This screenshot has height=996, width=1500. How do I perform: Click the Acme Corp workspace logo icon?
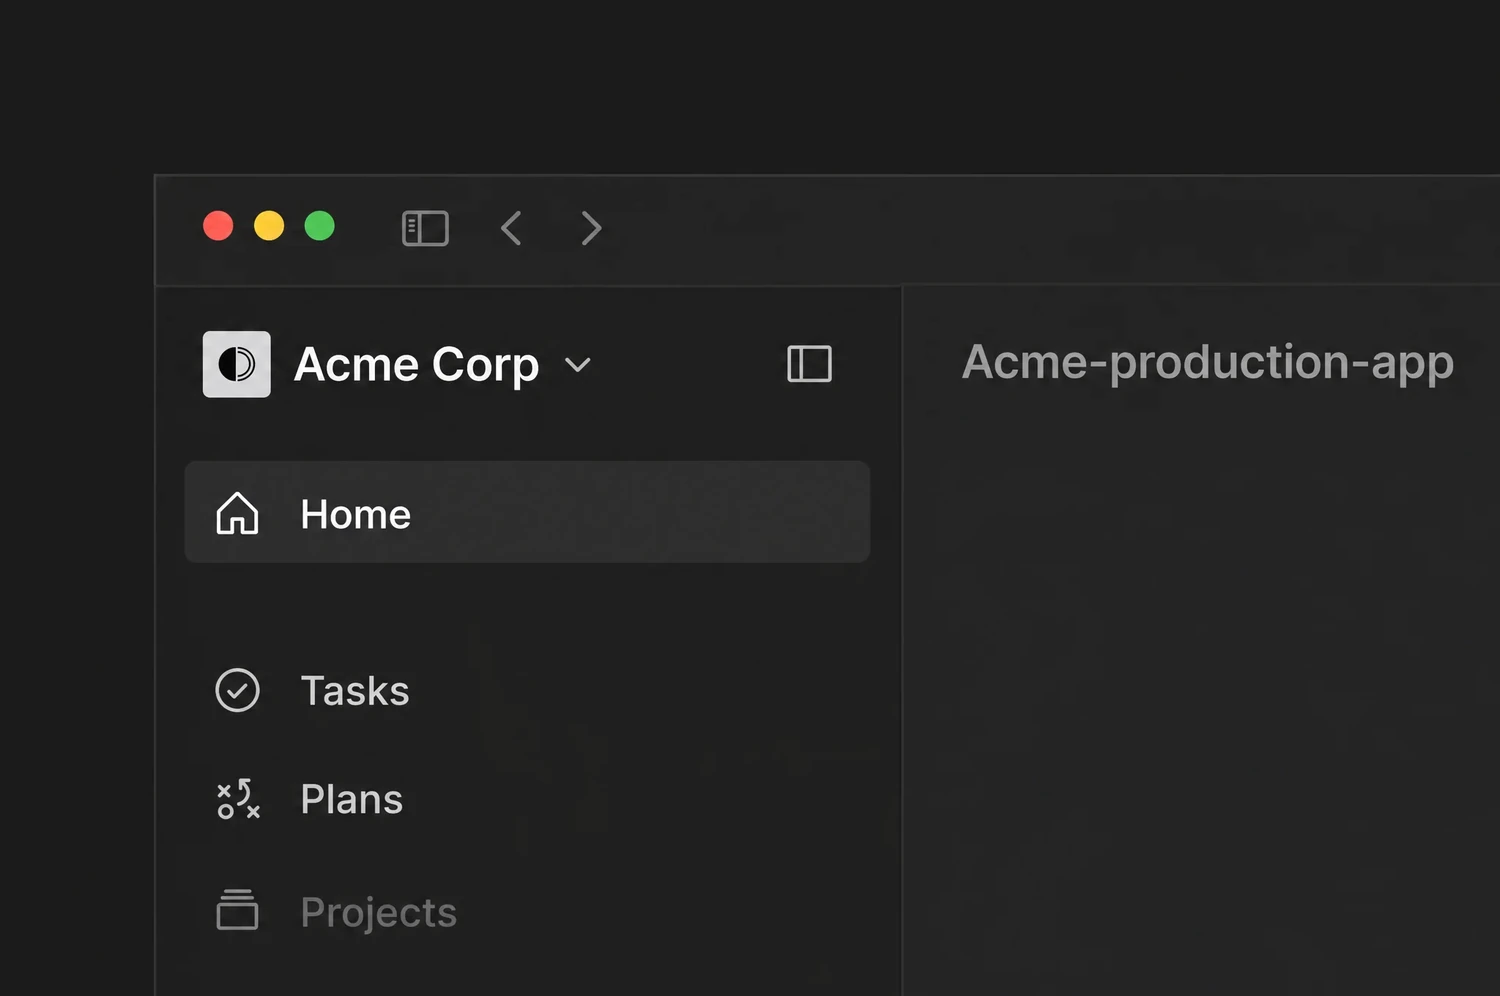click(237, 364)
